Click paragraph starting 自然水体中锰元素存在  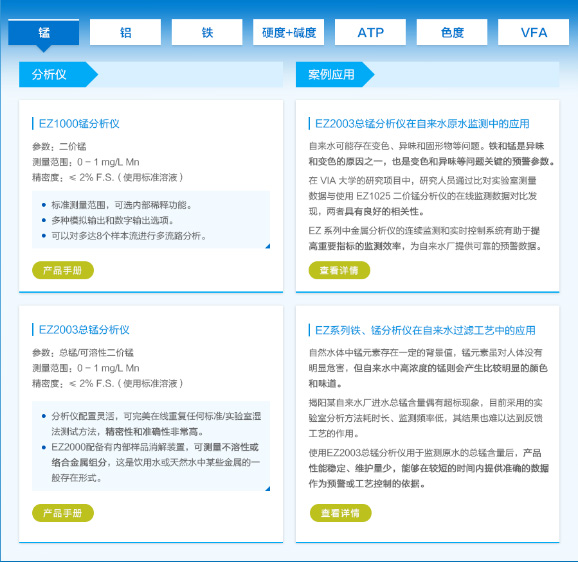point(428,368)
